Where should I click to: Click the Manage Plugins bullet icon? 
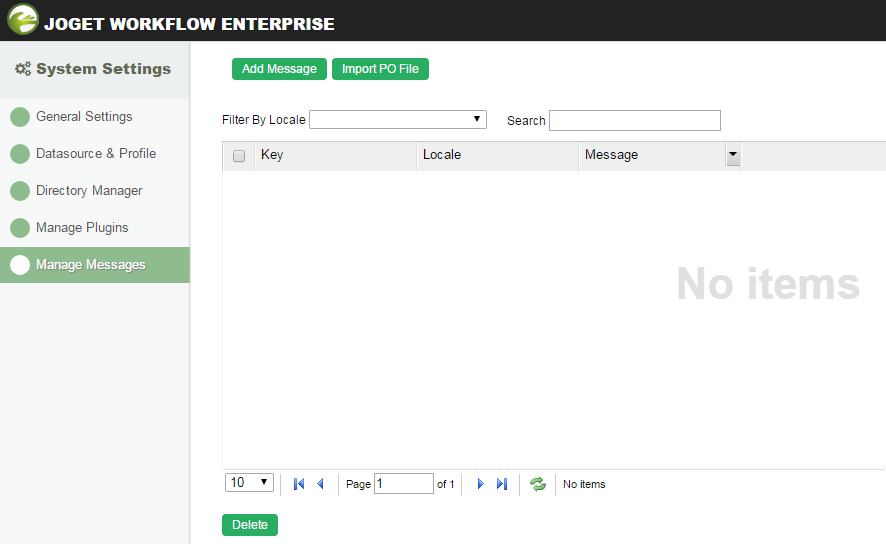[20, 228]
